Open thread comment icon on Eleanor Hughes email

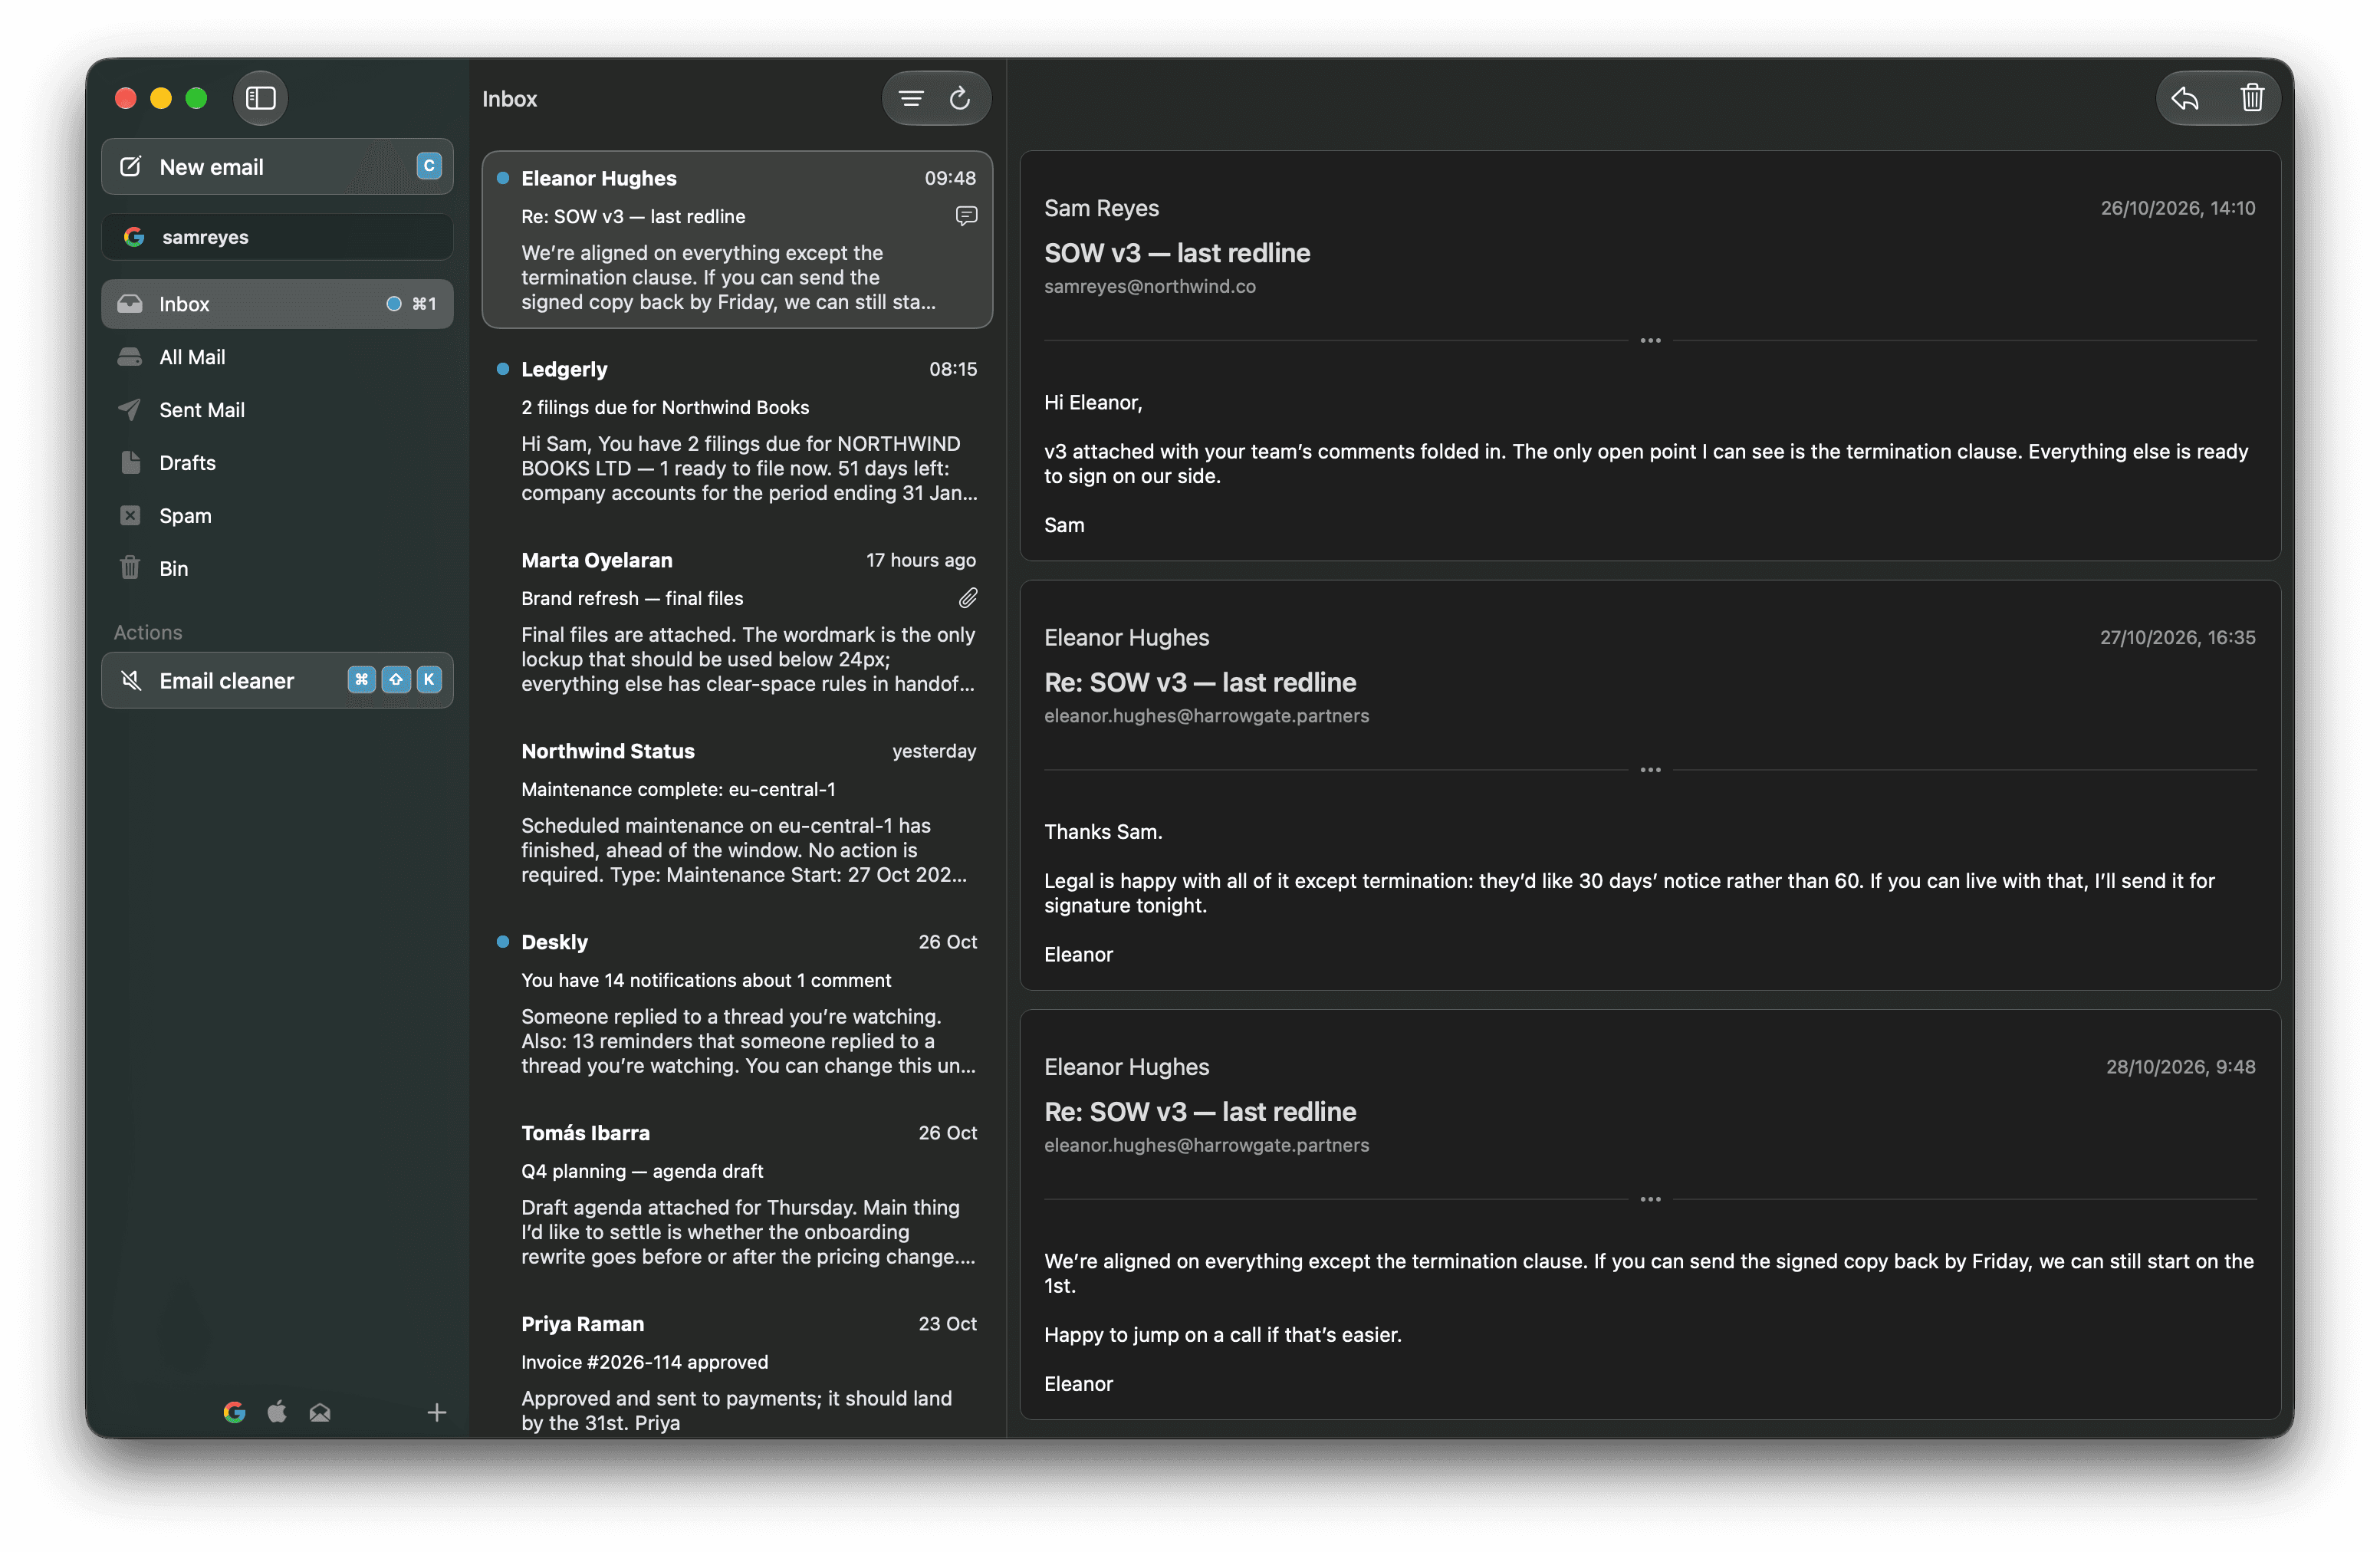966,216
